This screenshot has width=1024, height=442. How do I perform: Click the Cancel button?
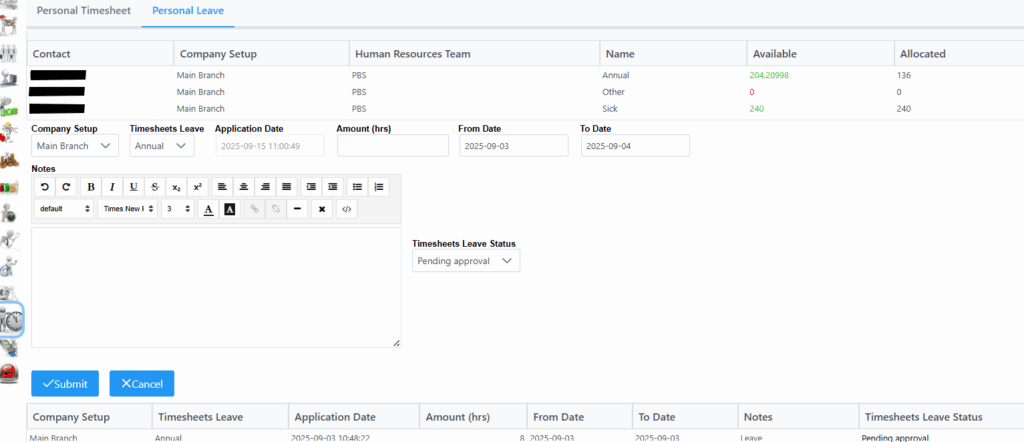(142, 383)
